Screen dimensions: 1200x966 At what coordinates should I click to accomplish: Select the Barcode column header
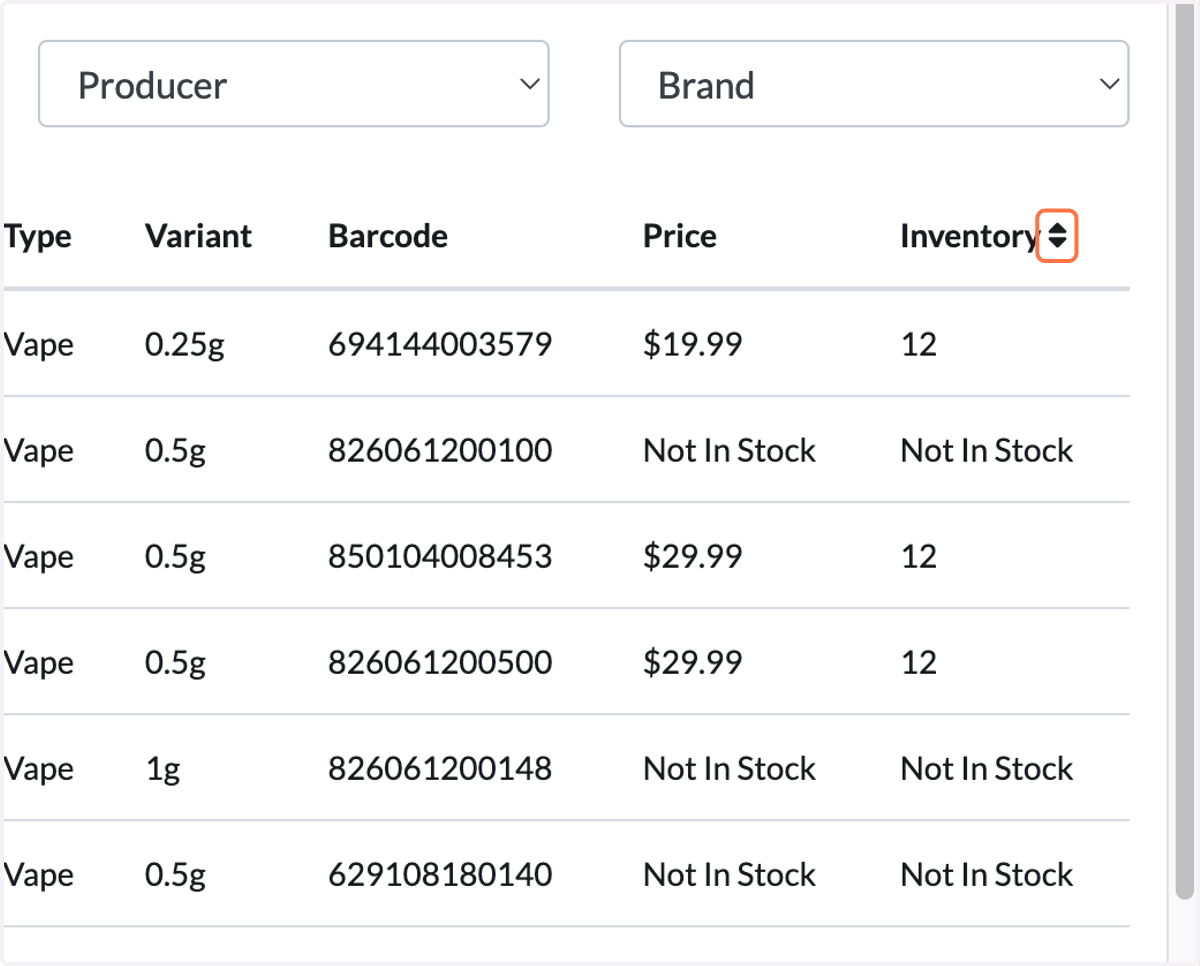pos(388,236)
